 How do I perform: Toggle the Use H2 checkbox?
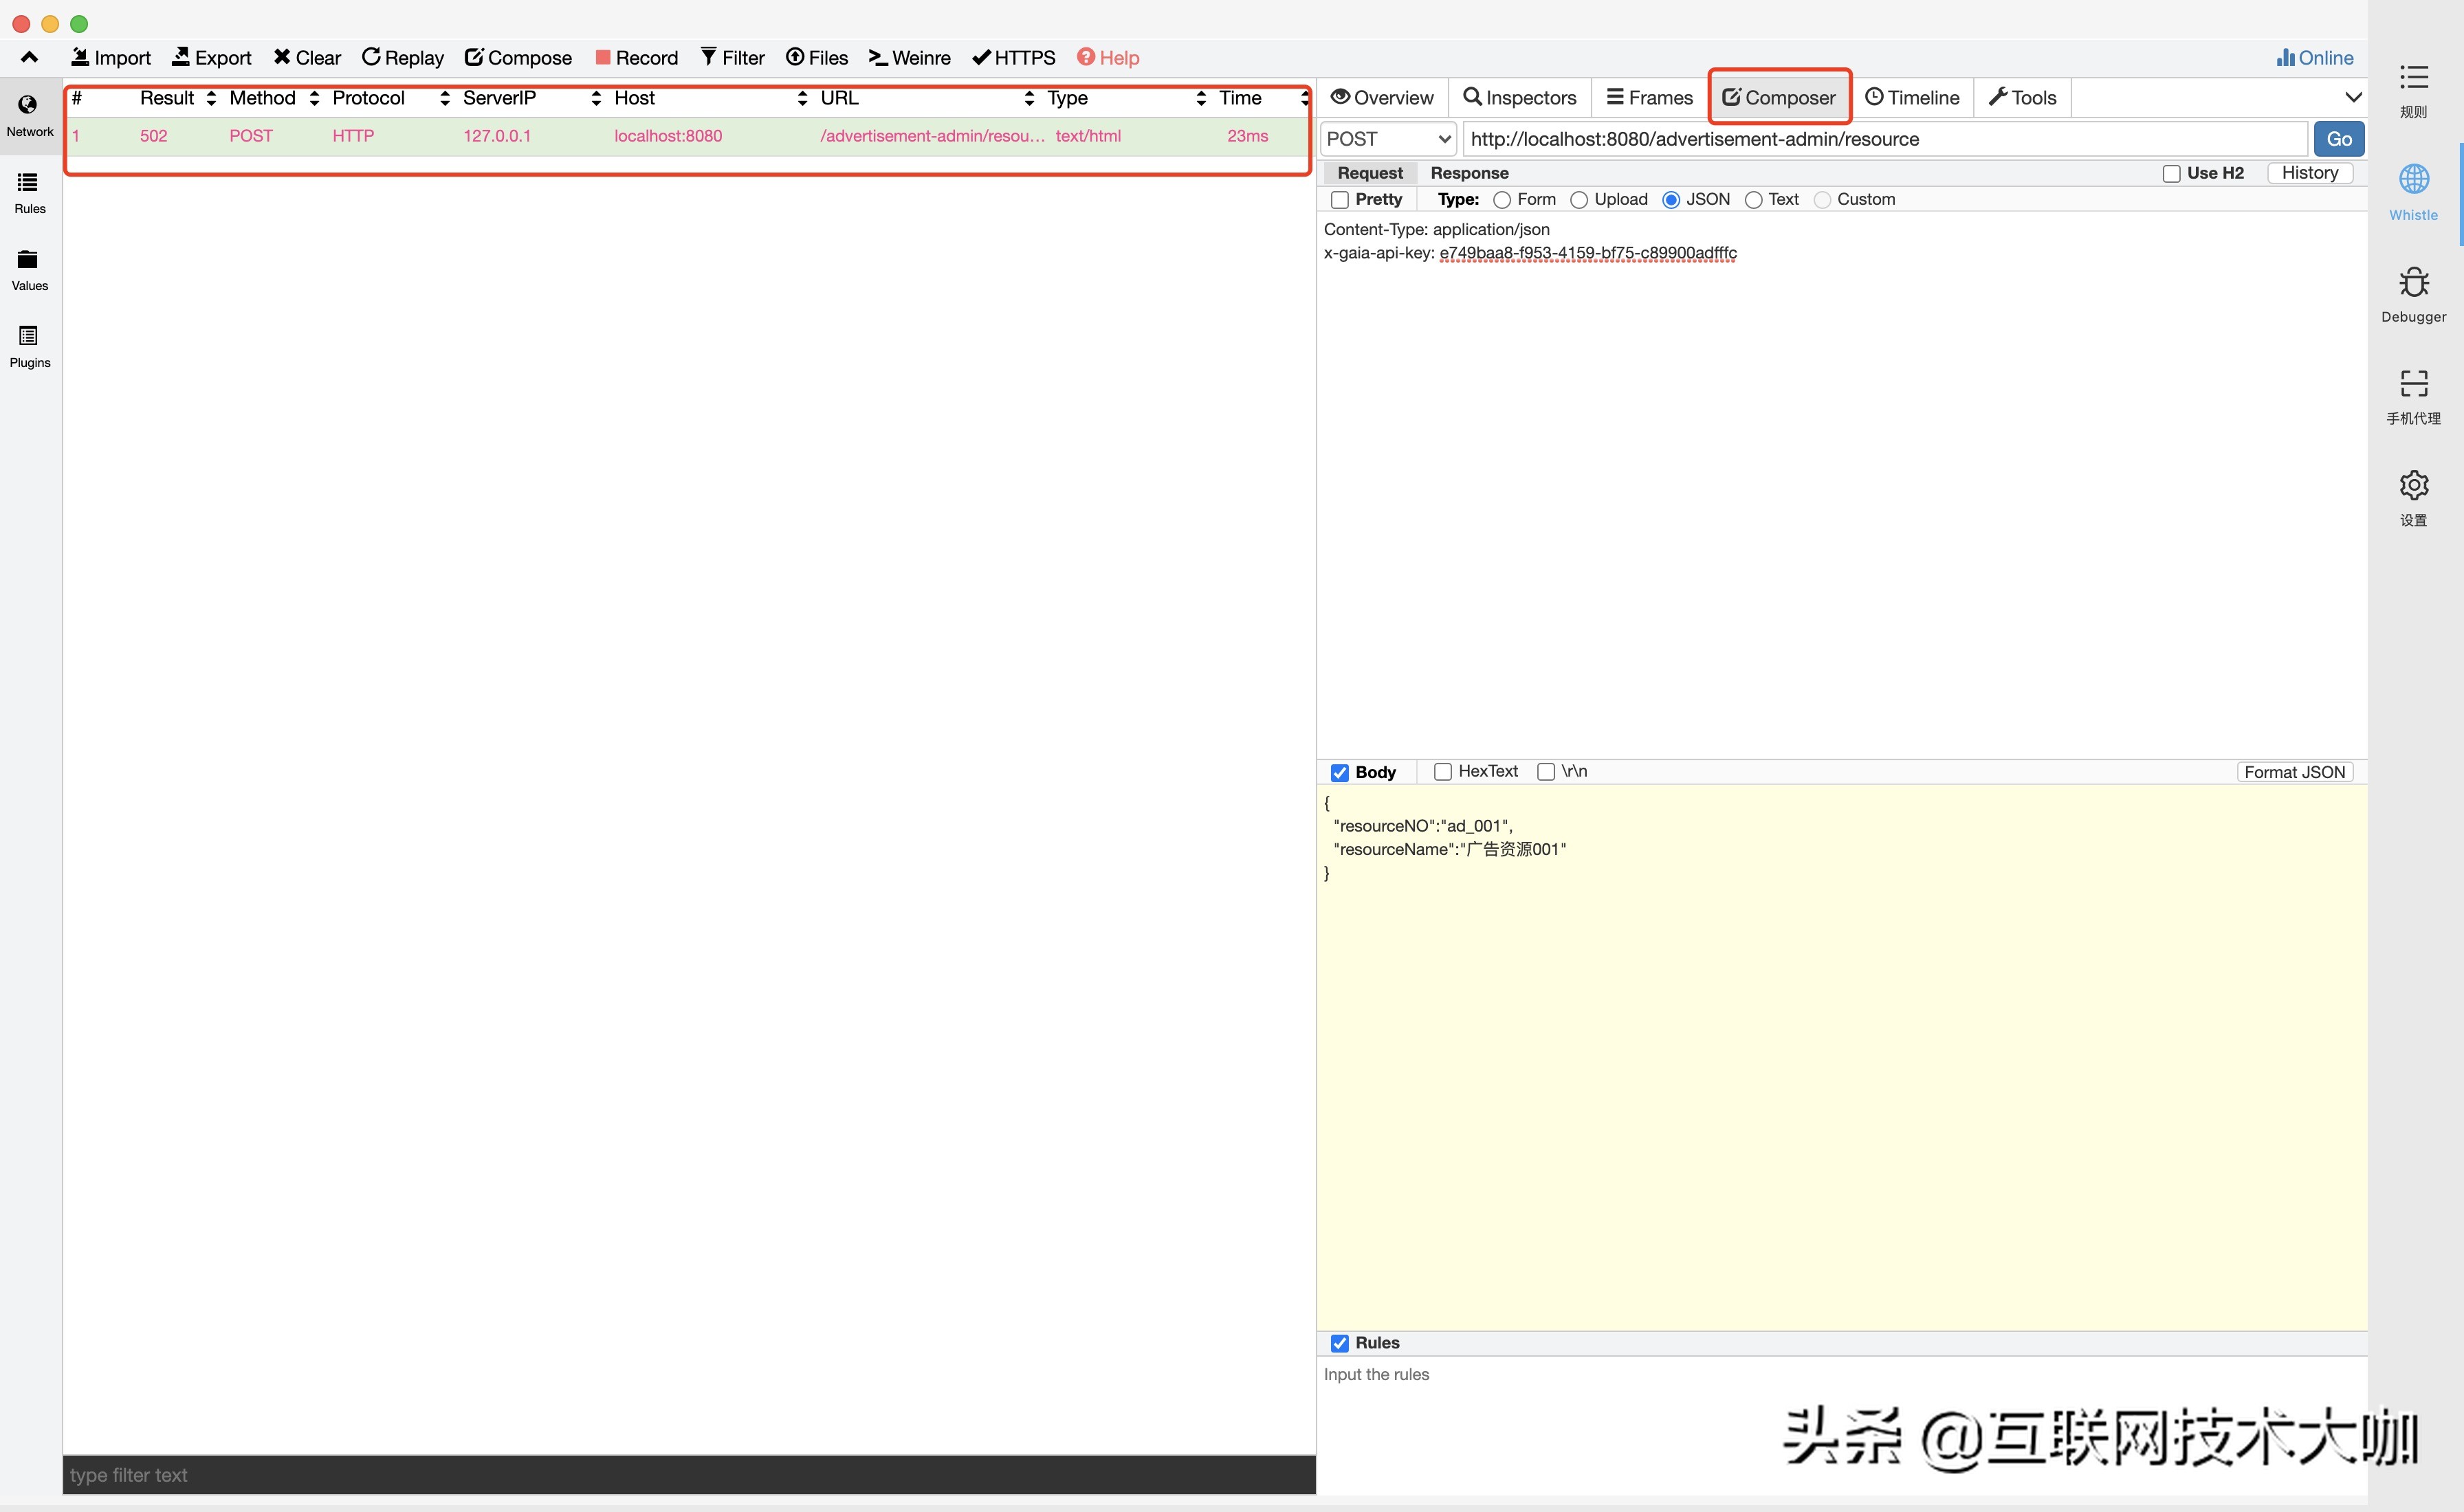2171,174
